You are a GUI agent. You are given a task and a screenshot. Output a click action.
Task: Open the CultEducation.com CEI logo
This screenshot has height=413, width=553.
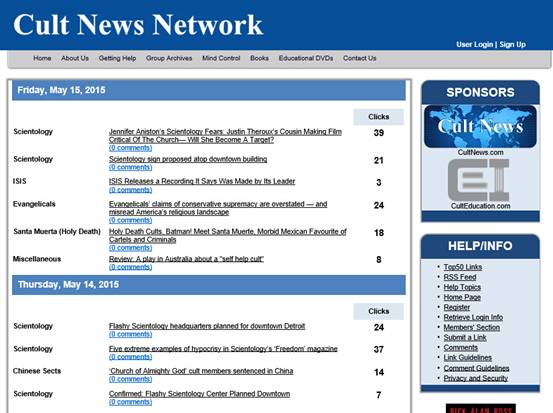click(479, 180)
